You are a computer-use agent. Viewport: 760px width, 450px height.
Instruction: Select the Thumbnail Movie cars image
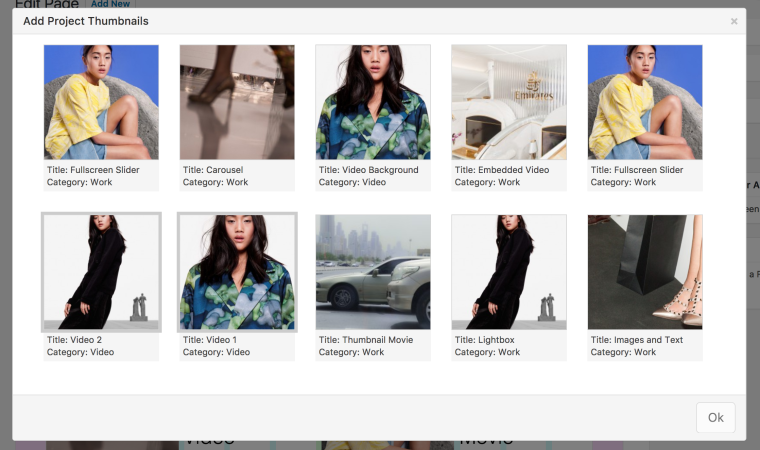pyautogui.click(x=373, y=272)
